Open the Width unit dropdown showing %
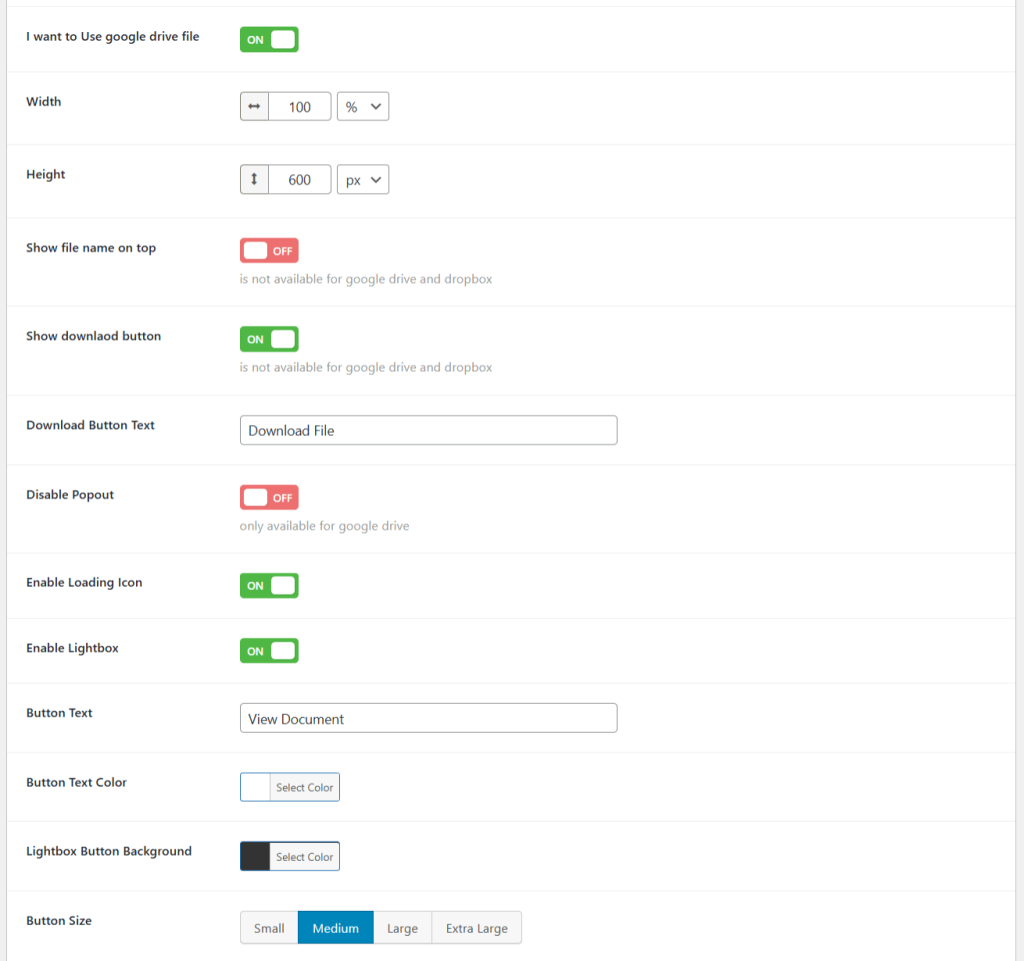The height and width of the screenshot is (961, 1024). coord(362,106)
